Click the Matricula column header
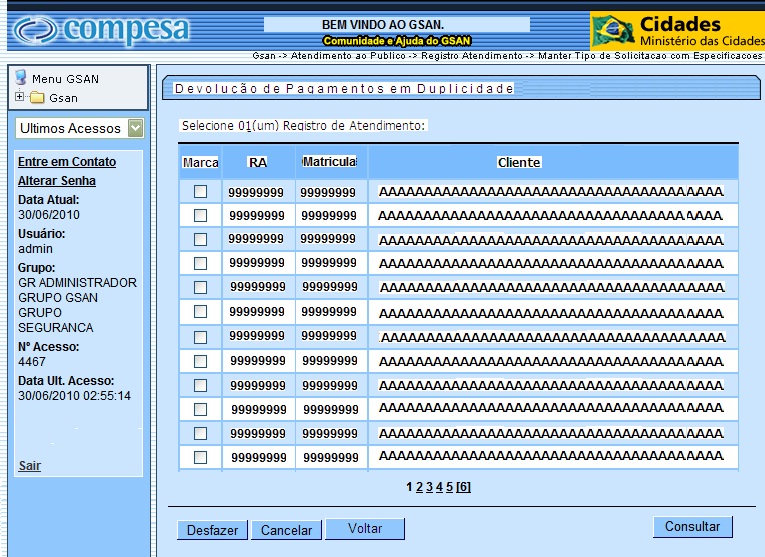This screenshot has width=765, height=557. click(329, 161)
